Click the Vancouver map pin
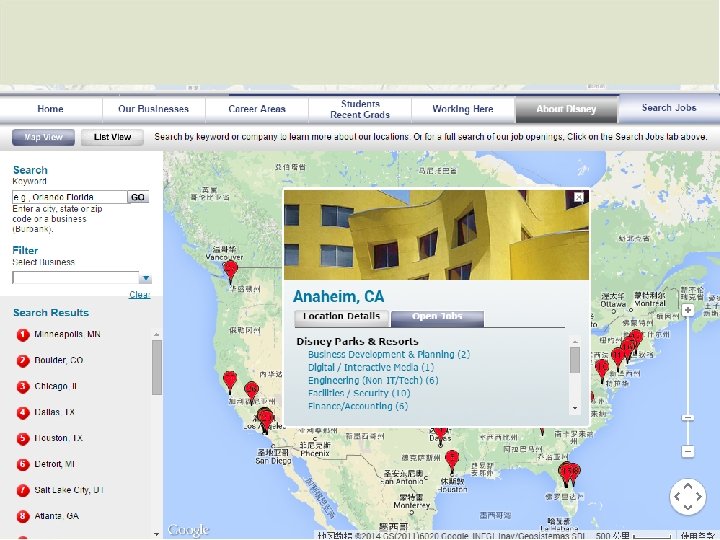 [x=231, y=272]
